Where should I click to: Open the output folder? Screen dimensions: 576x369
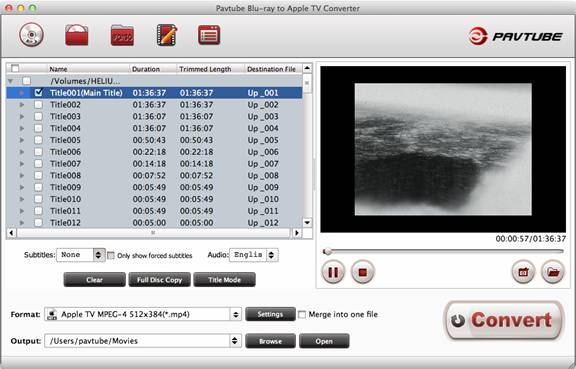click(x=324, y=341)
